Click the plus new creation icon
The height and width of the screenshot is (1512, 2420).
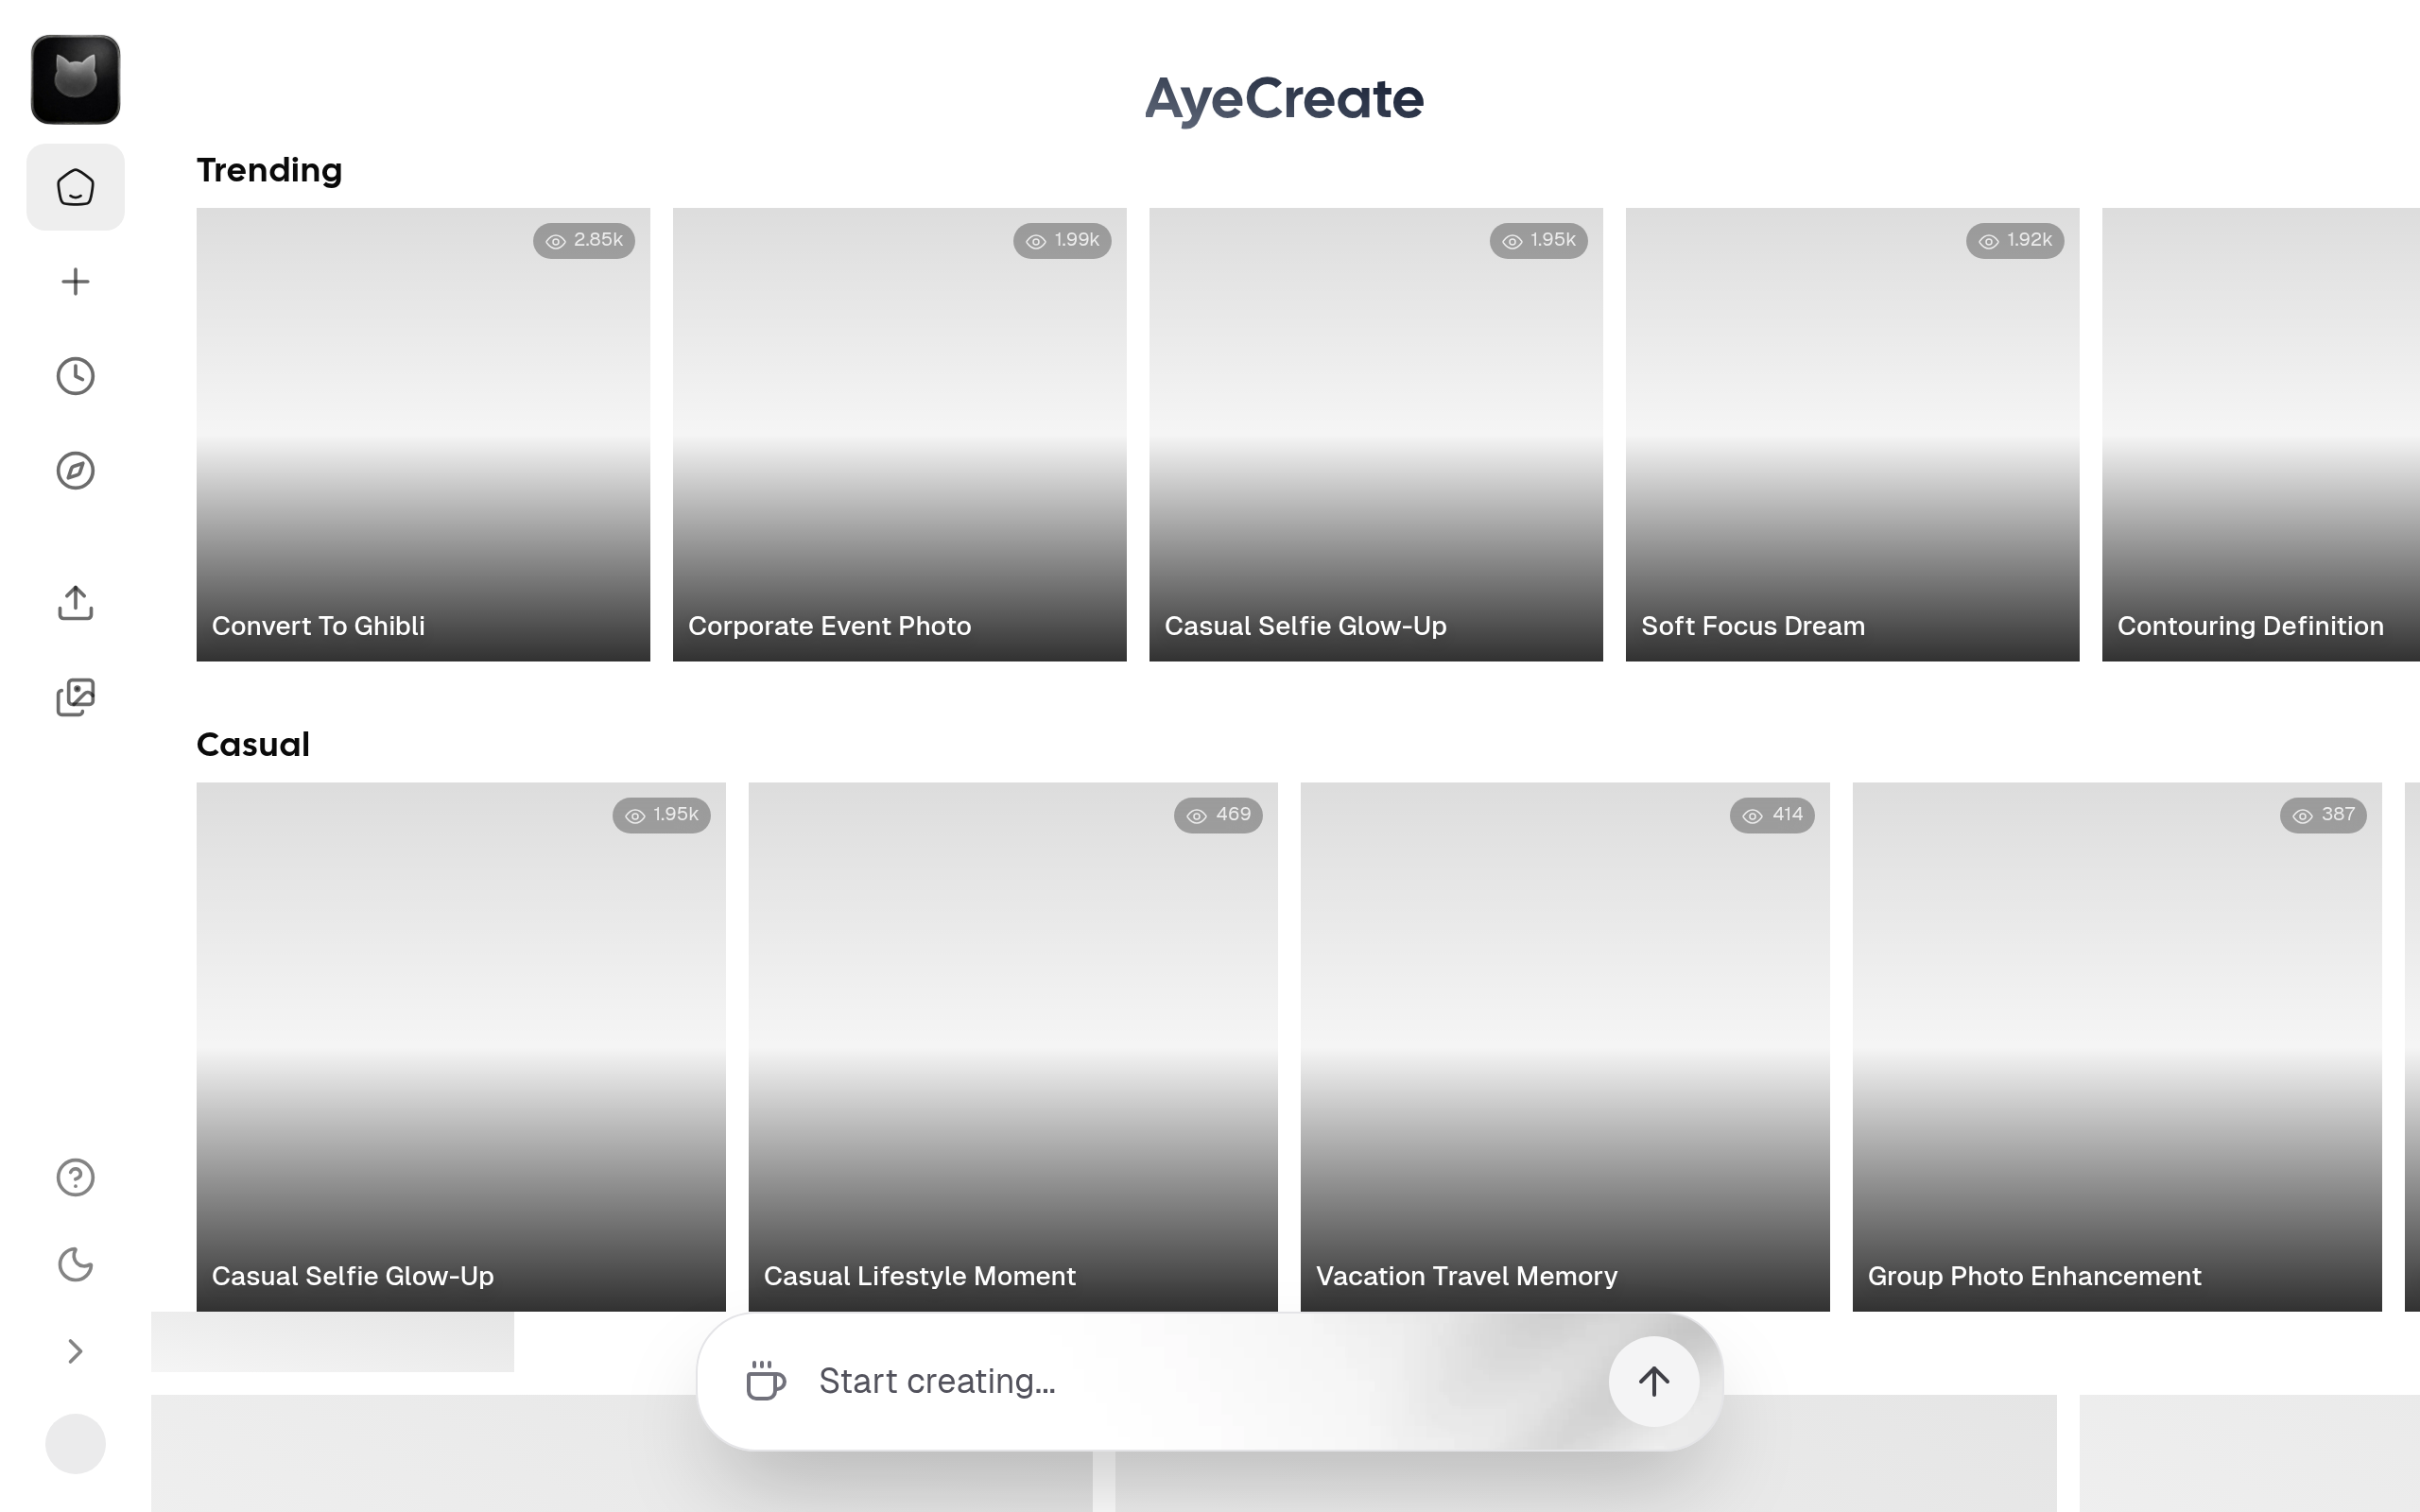point(75,282)
